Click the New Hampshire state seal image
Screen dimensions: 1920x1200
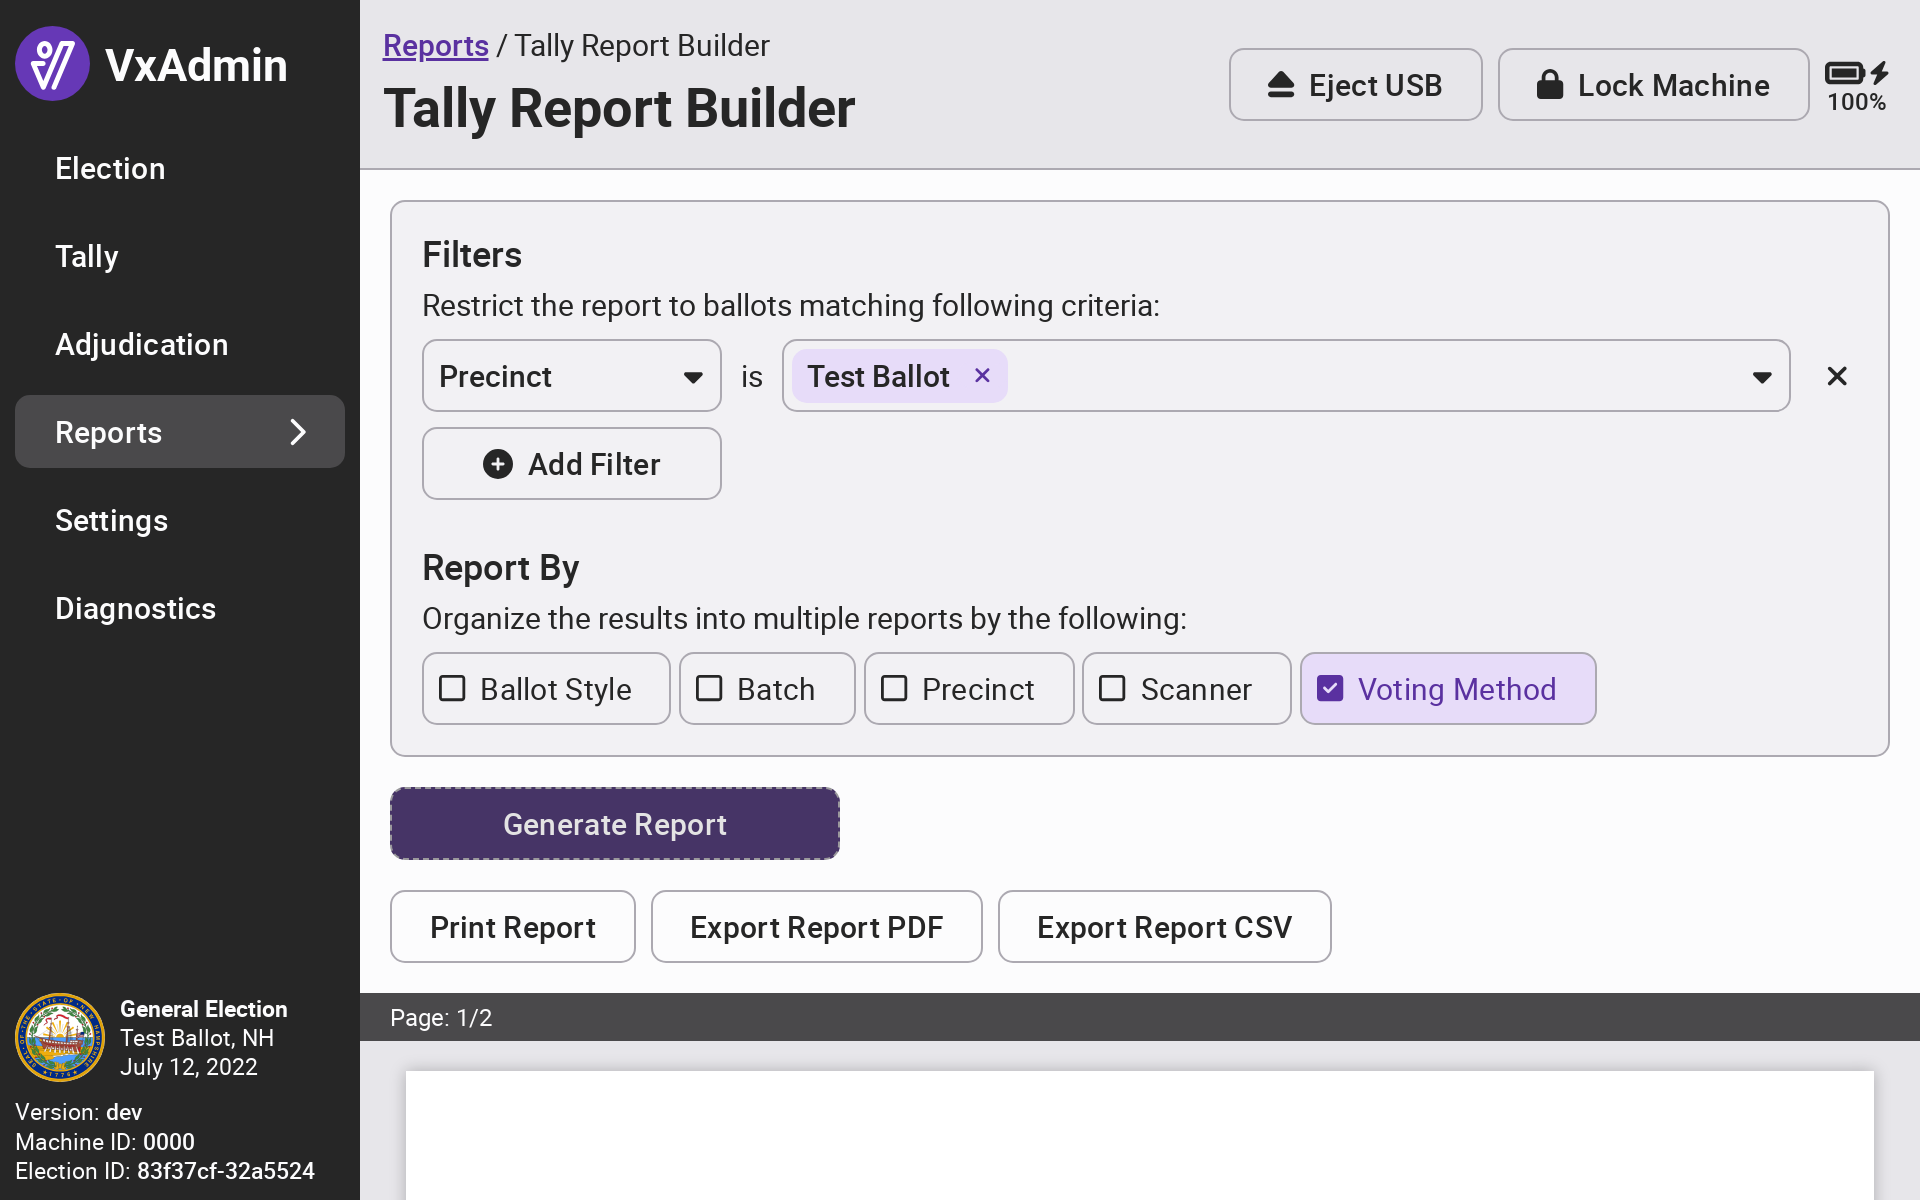point(60,1037)
